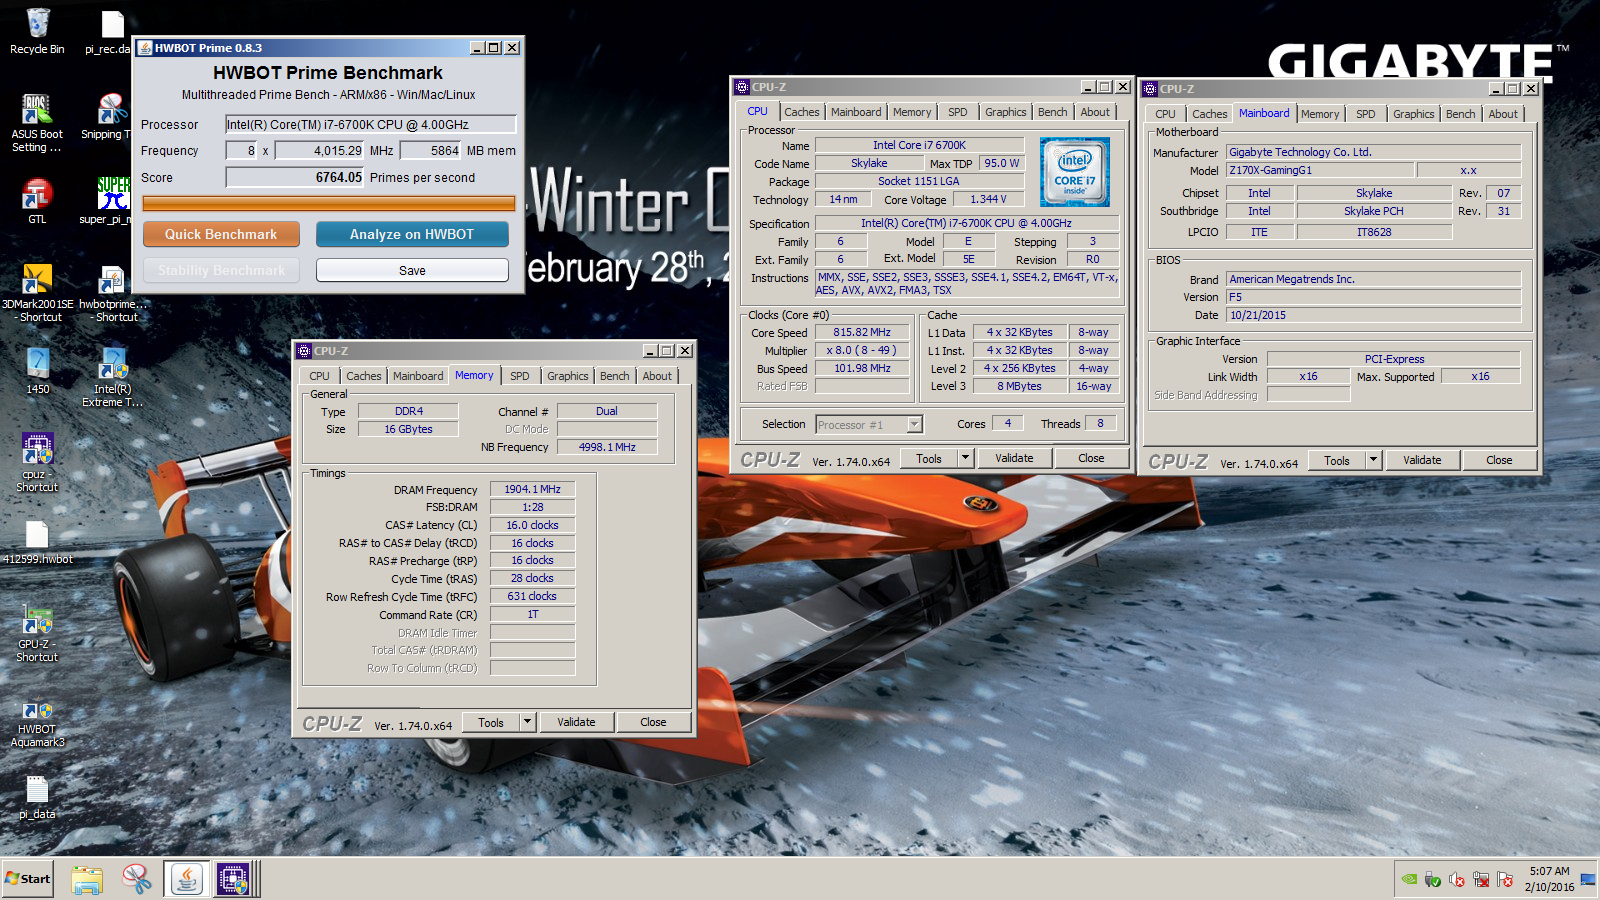The height and width of the screenshot is (900, 1600).
Task: Click NB Frequency value 4998.1 MHz
Action: click(607, 447)
